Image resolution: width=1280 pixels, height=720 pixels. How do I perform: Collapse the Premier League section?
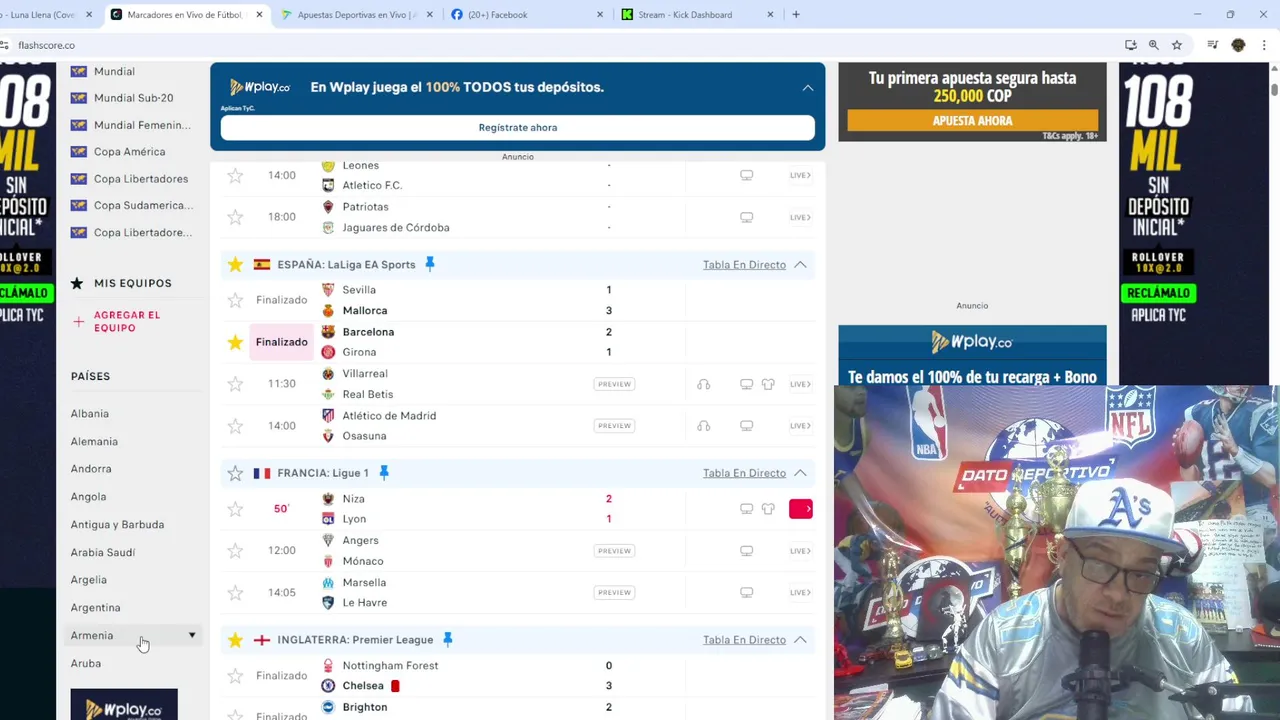(800, 640)
